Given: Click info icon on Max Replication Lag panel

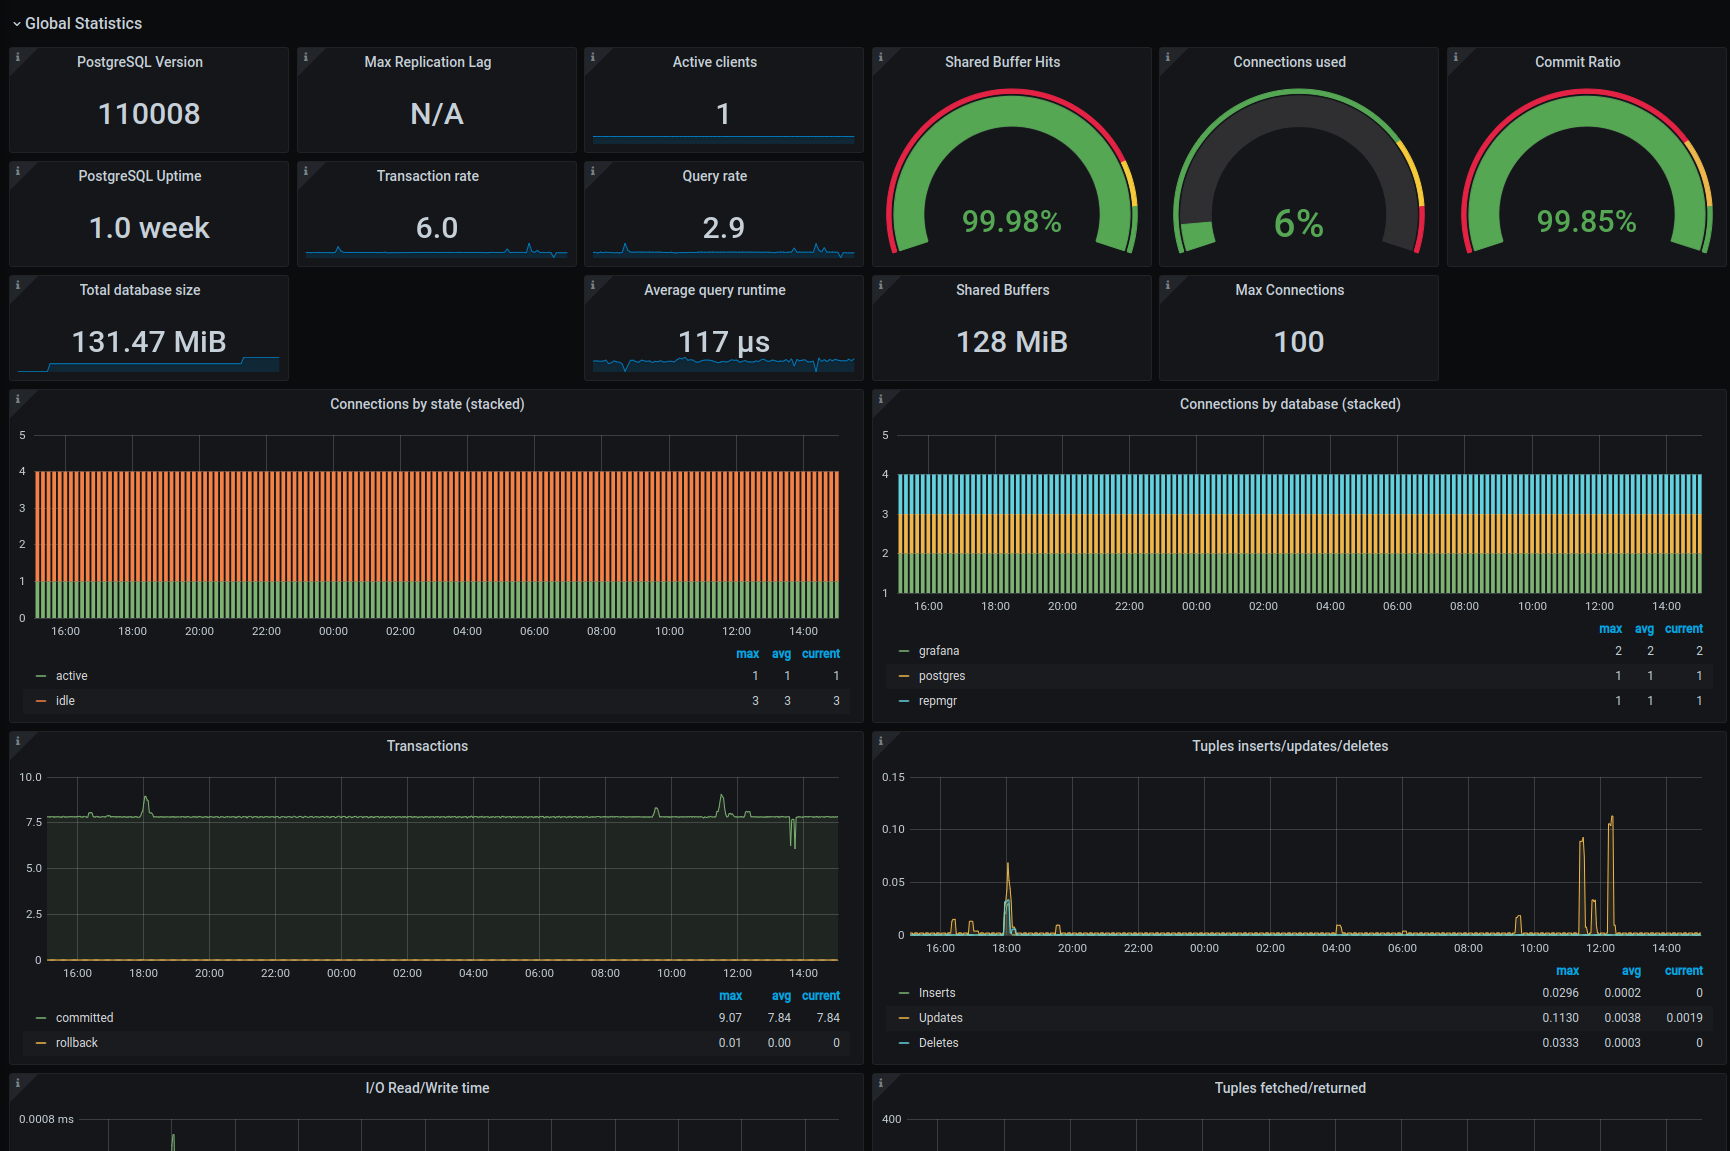Looking at the screenshot, I should point(305,56).
